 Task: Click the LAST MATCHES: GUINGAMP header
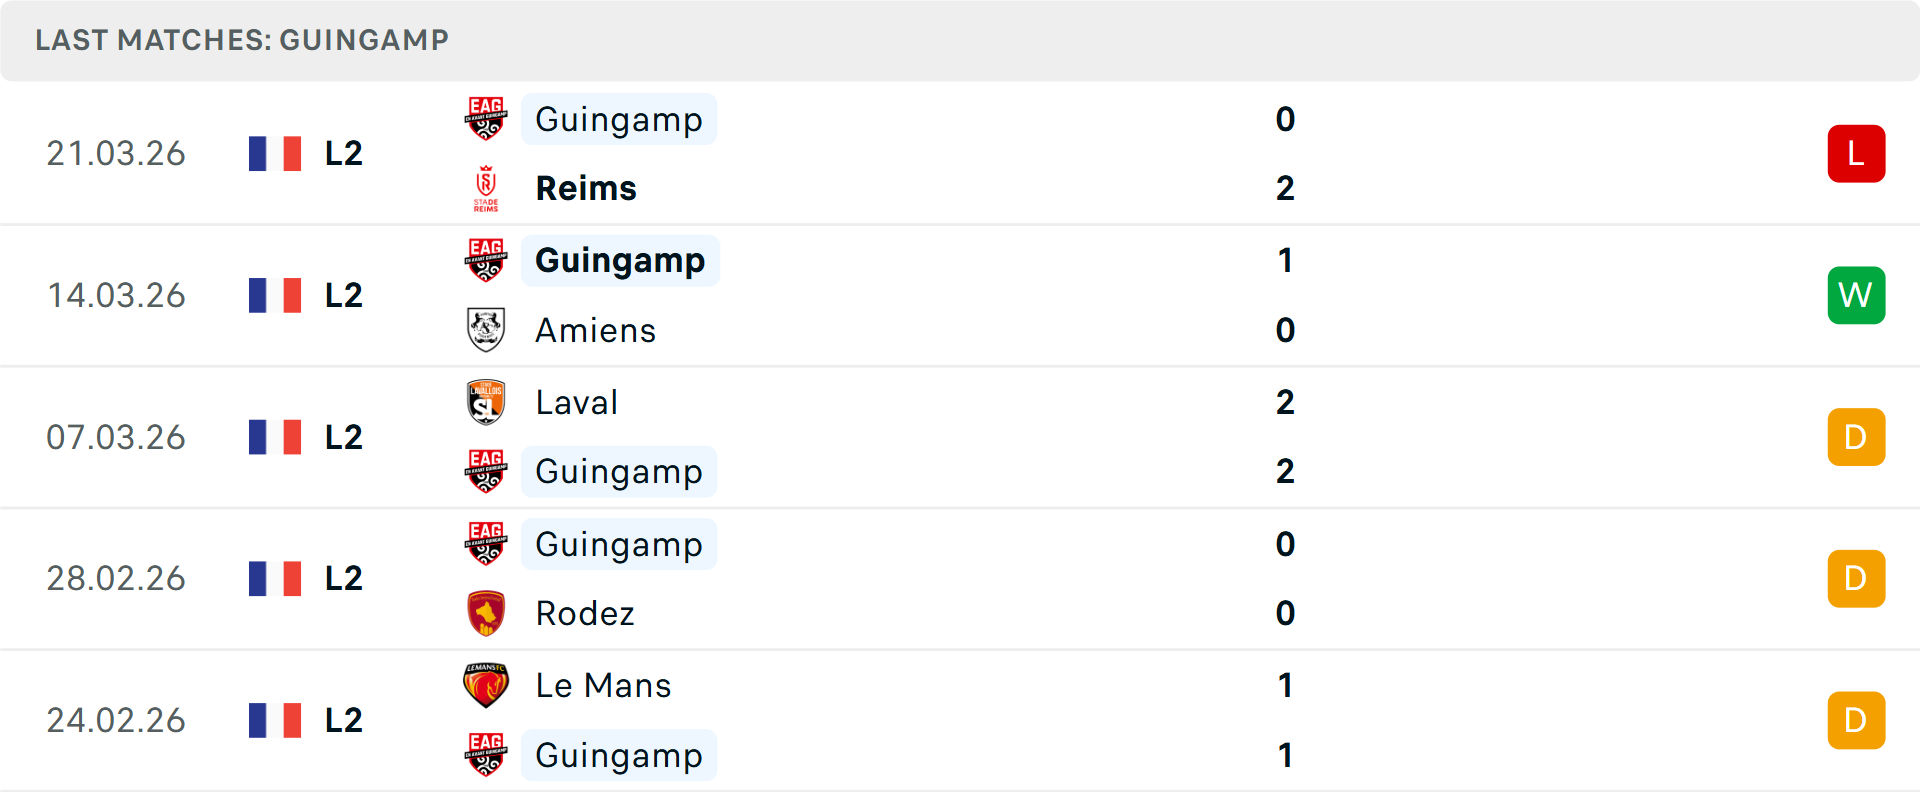[240, 41]
